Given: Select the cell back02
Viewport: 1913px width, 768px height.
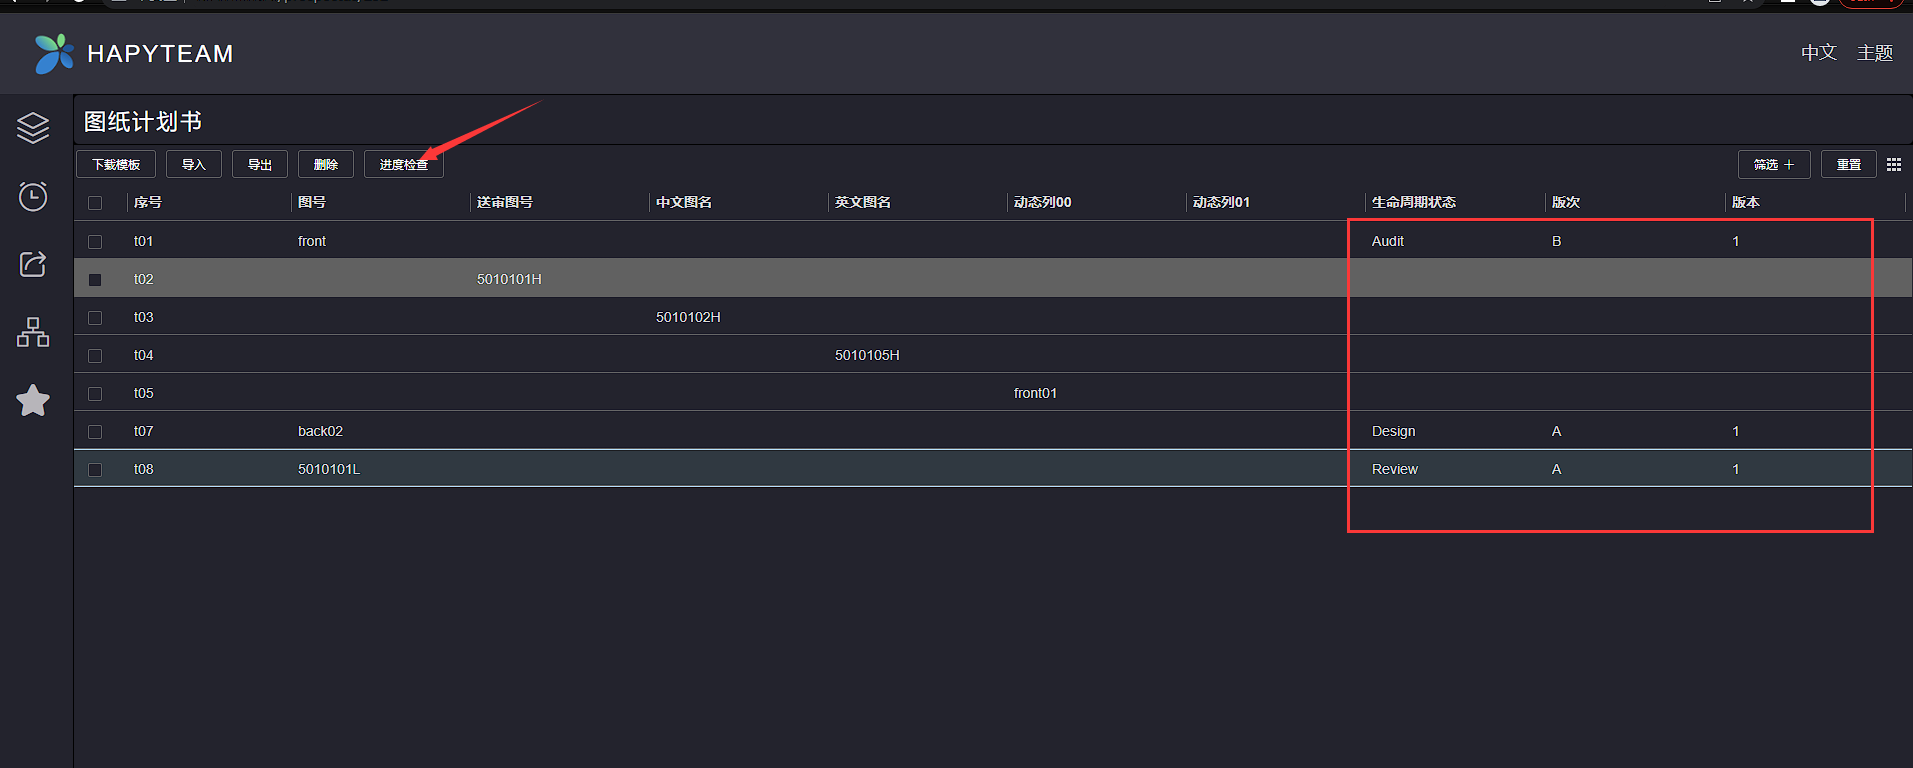Looking at the screenshot, I should [x=320, y=431].
